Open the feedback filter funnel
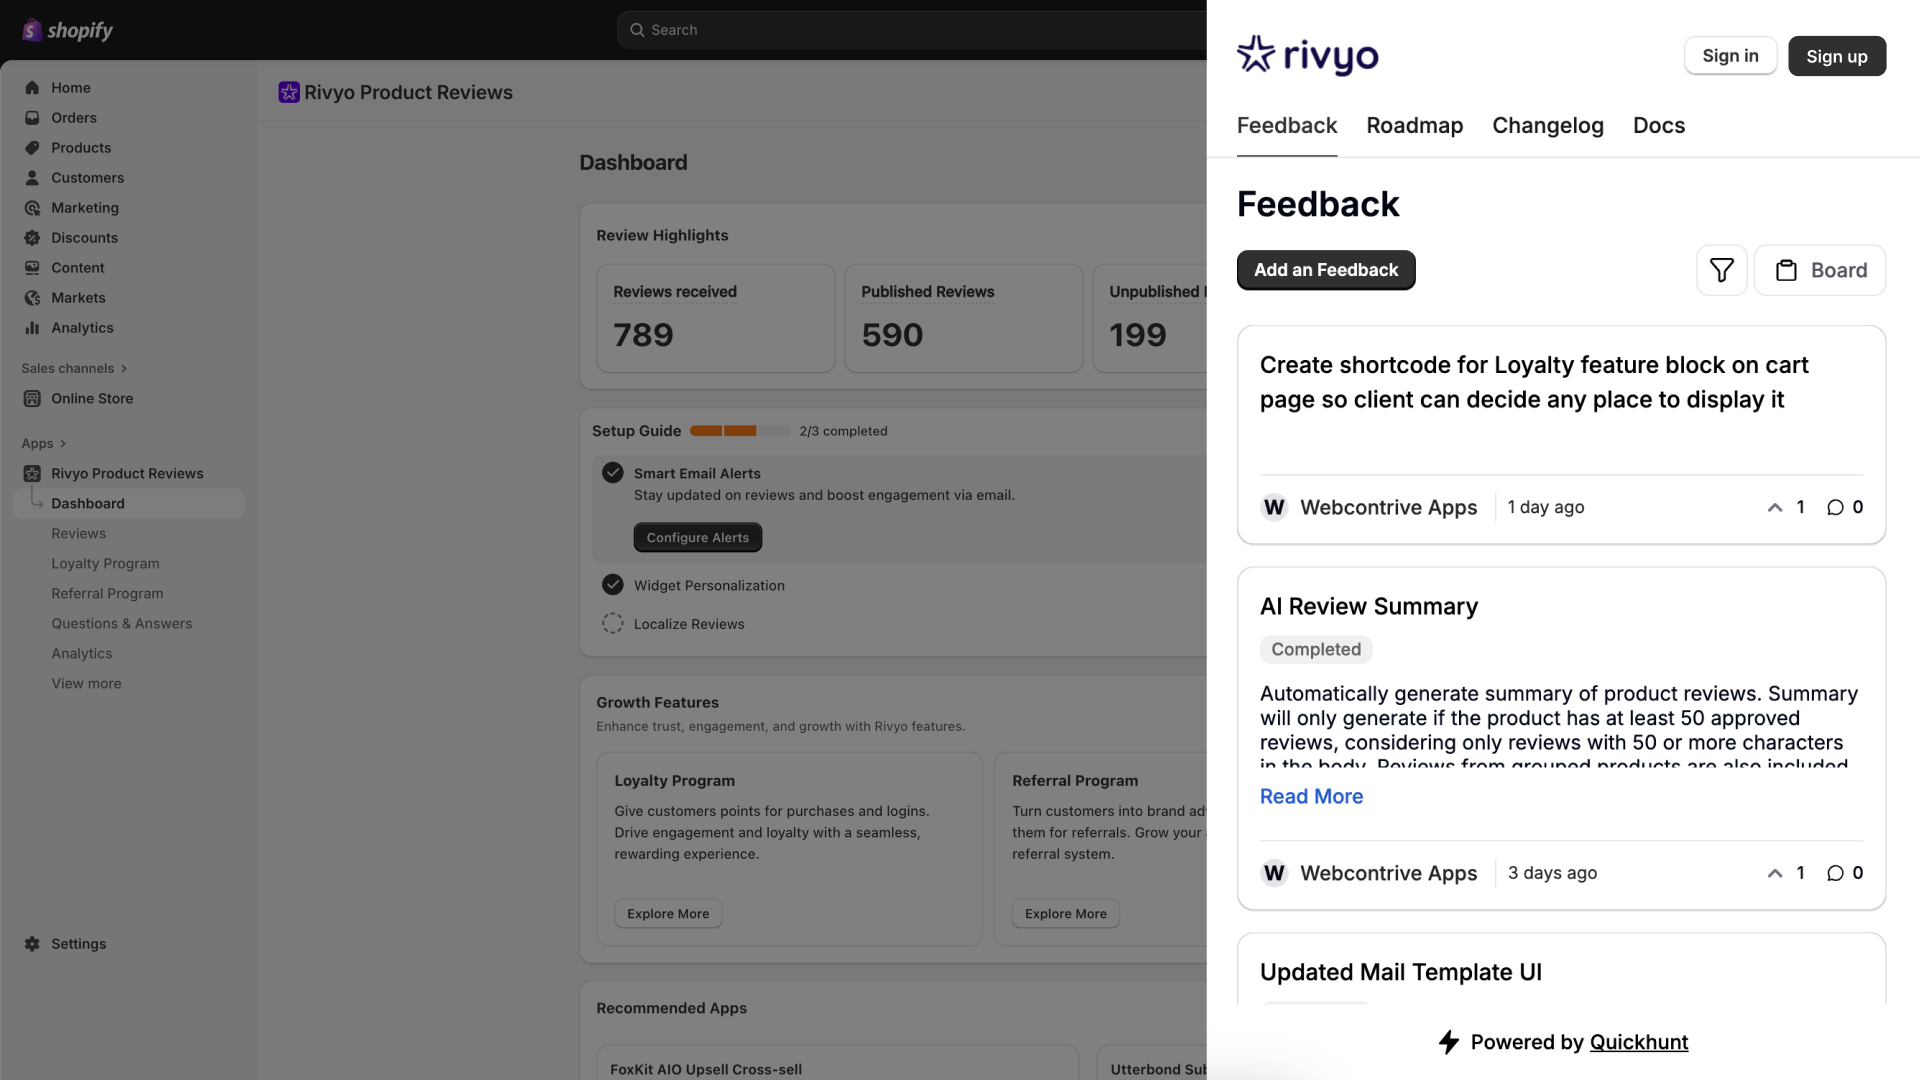 tap(1721, 270)
